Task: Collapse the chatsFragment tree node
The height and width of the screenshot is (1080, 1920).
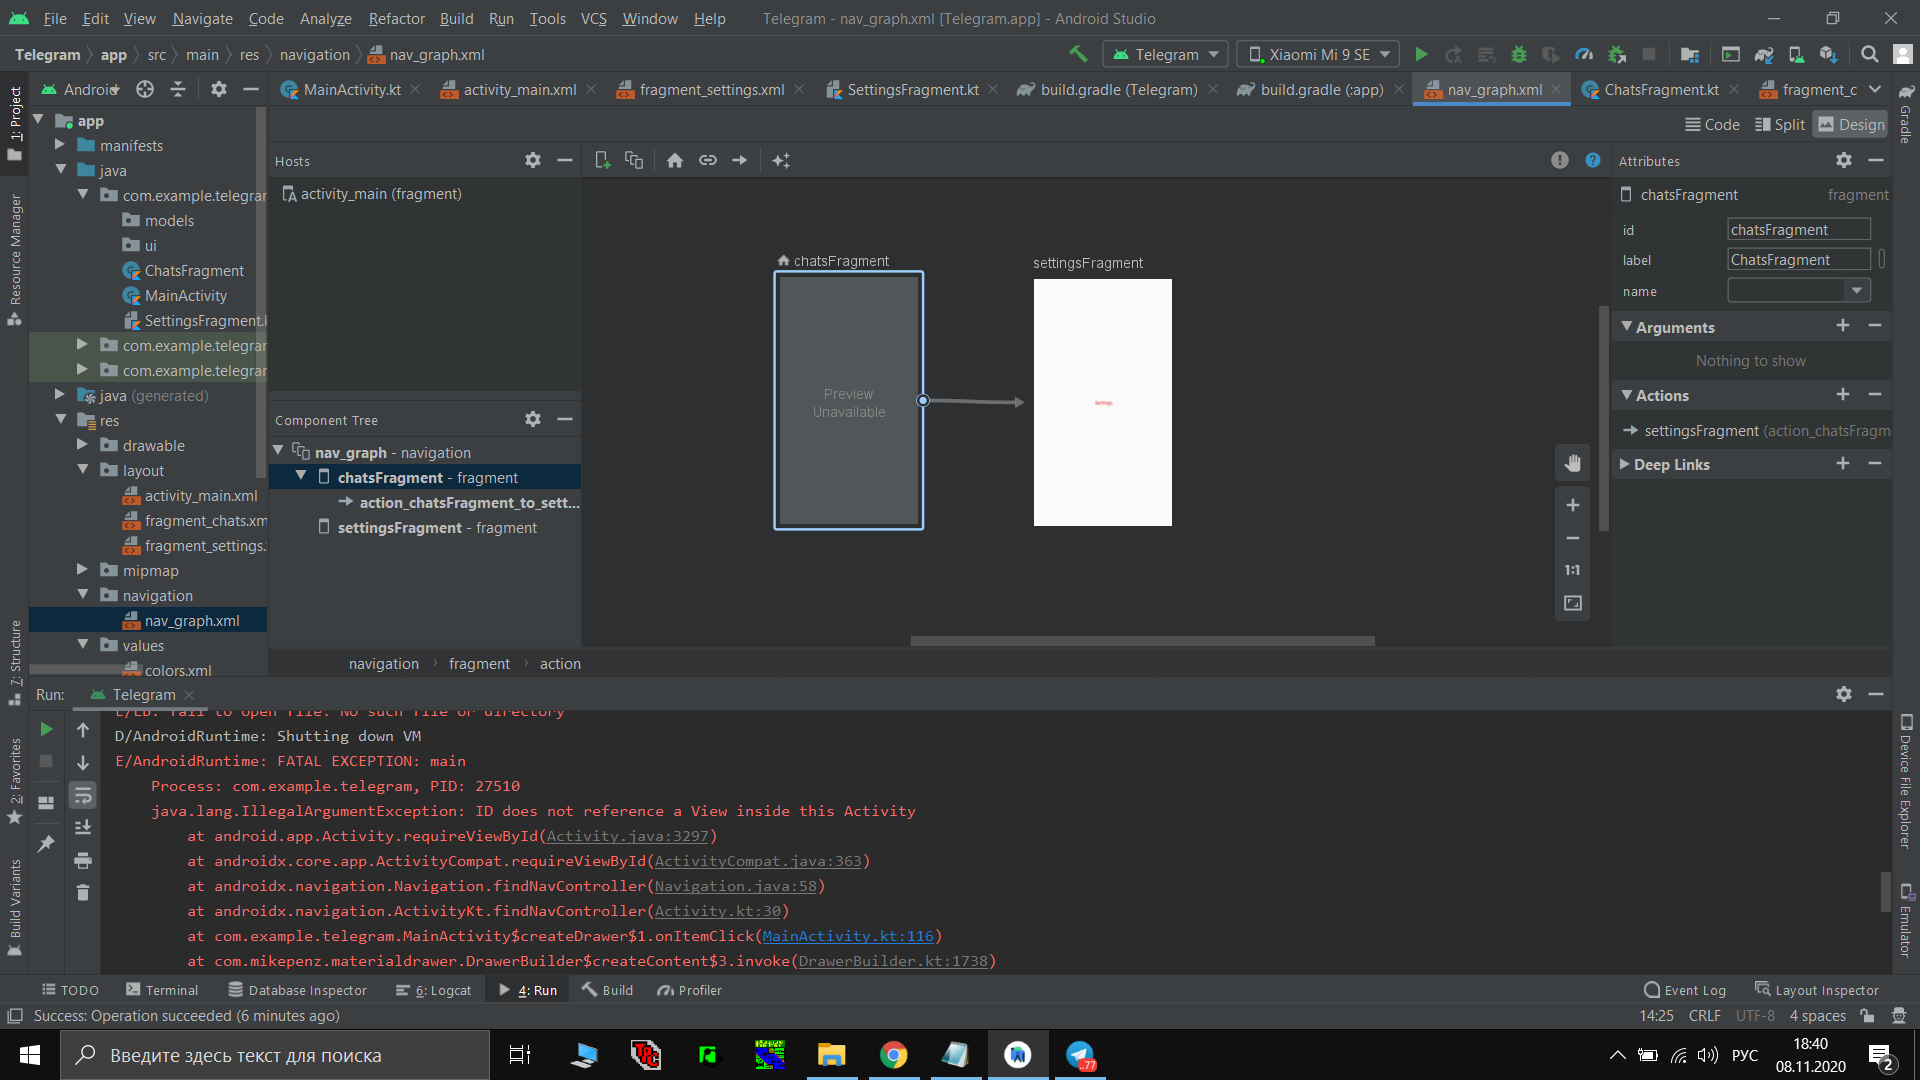Action: coord(300,477)
